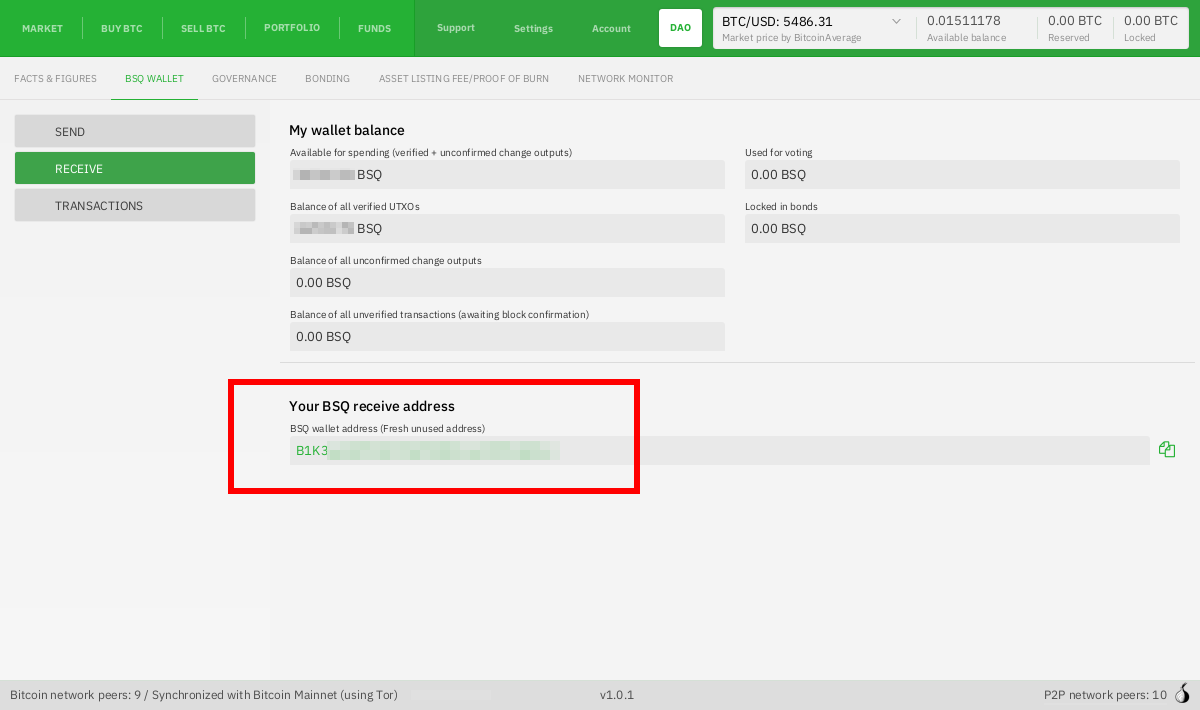
Task: Open the Settings page
Action: point(533,28)
